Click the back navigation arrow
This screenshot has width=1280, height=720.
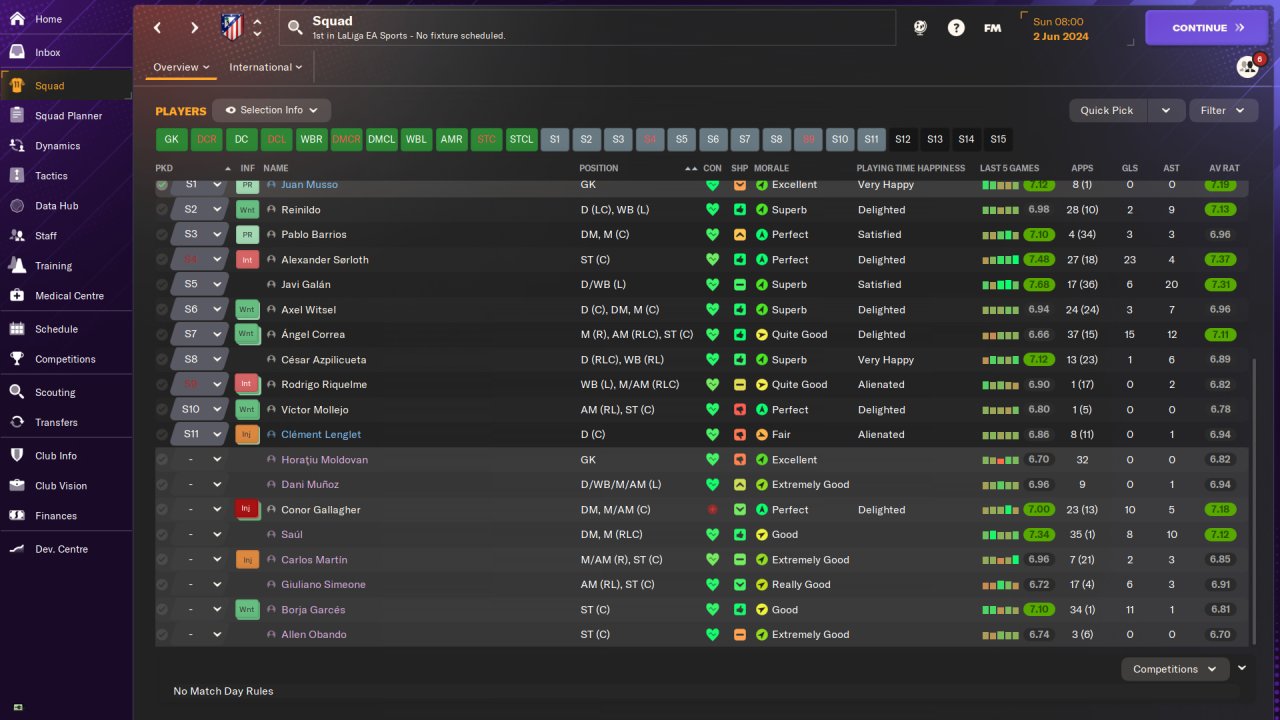158,28
